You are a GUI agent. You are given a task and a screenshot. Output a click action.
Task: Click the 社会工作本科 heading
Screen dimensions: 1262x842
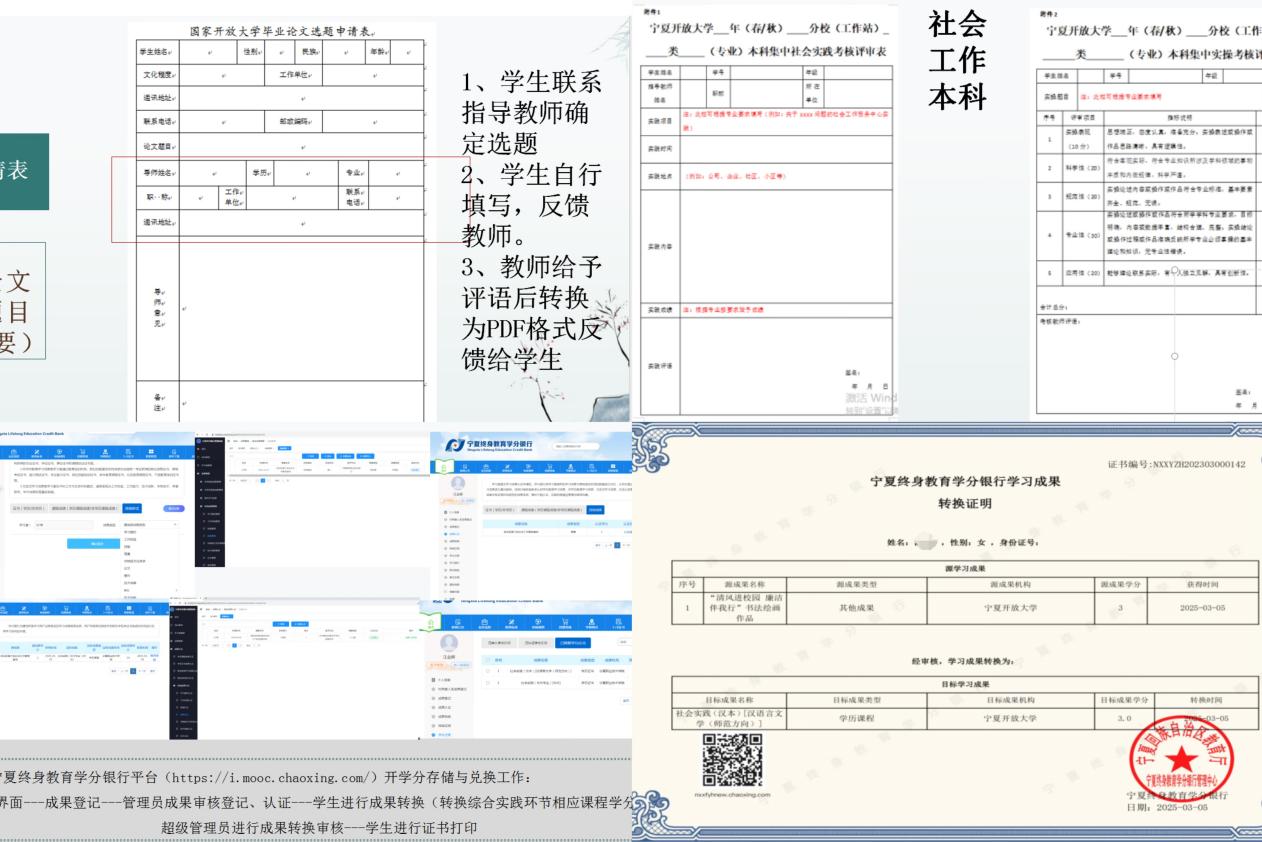957,59
